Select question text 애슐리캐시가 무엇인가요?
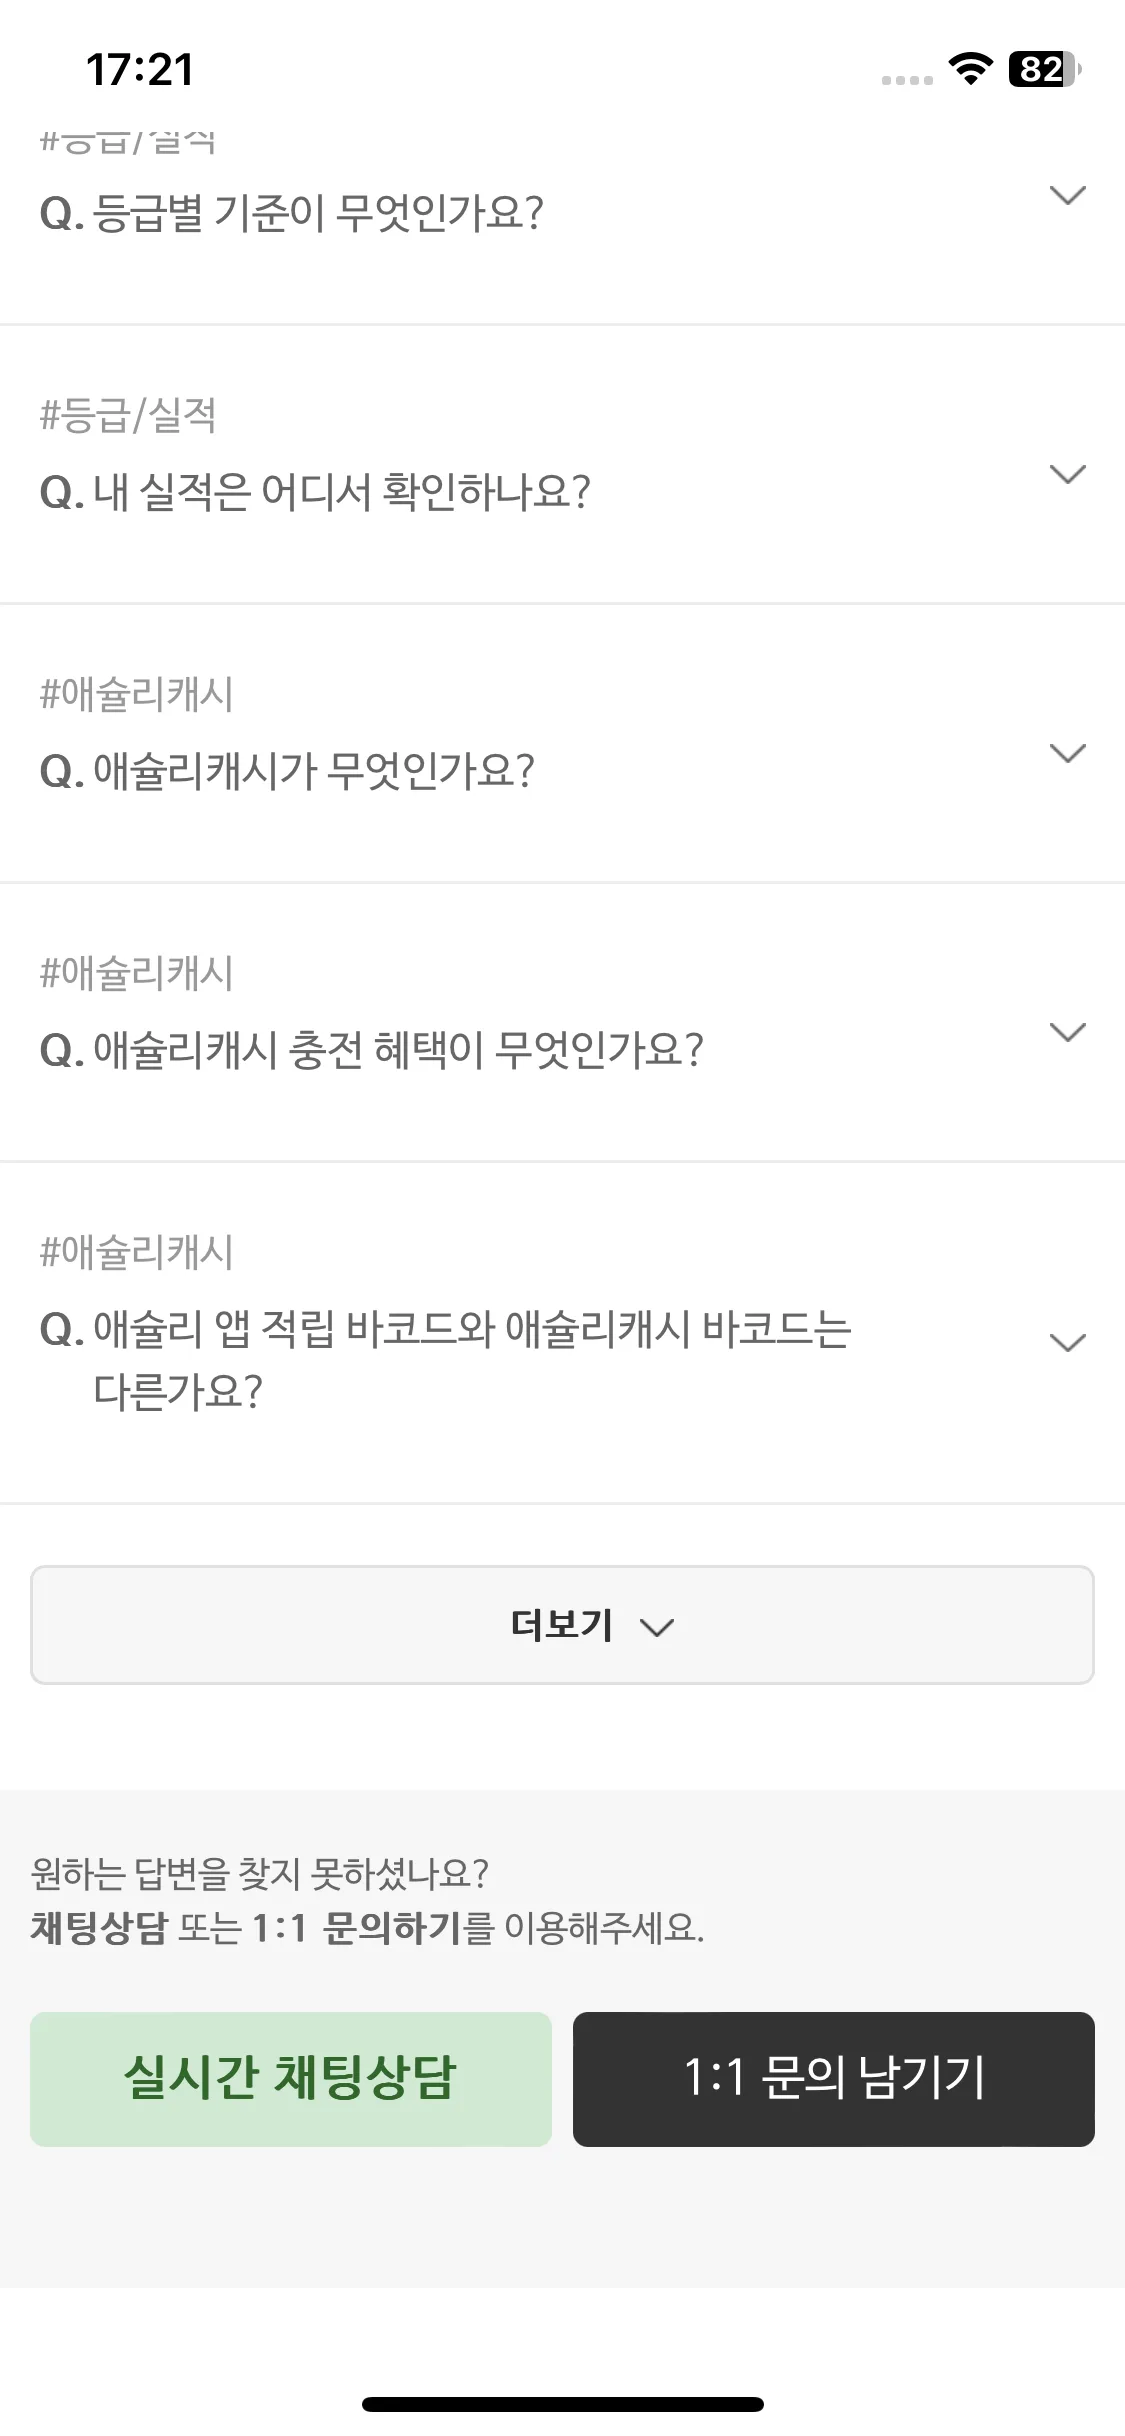Viewport: 1125px width, 2436px height. (x=287, y=771)
